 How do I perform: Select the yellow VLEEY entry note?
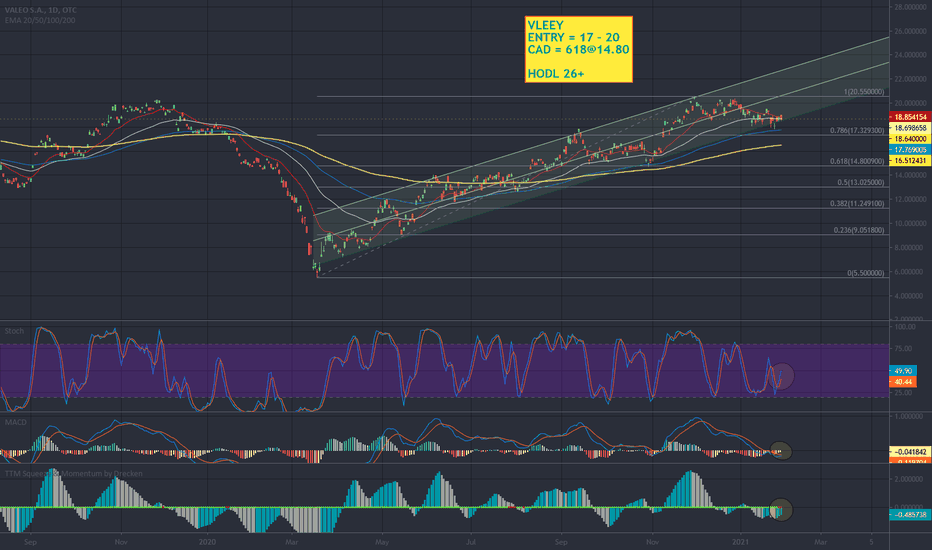click(x=578, y=49)
